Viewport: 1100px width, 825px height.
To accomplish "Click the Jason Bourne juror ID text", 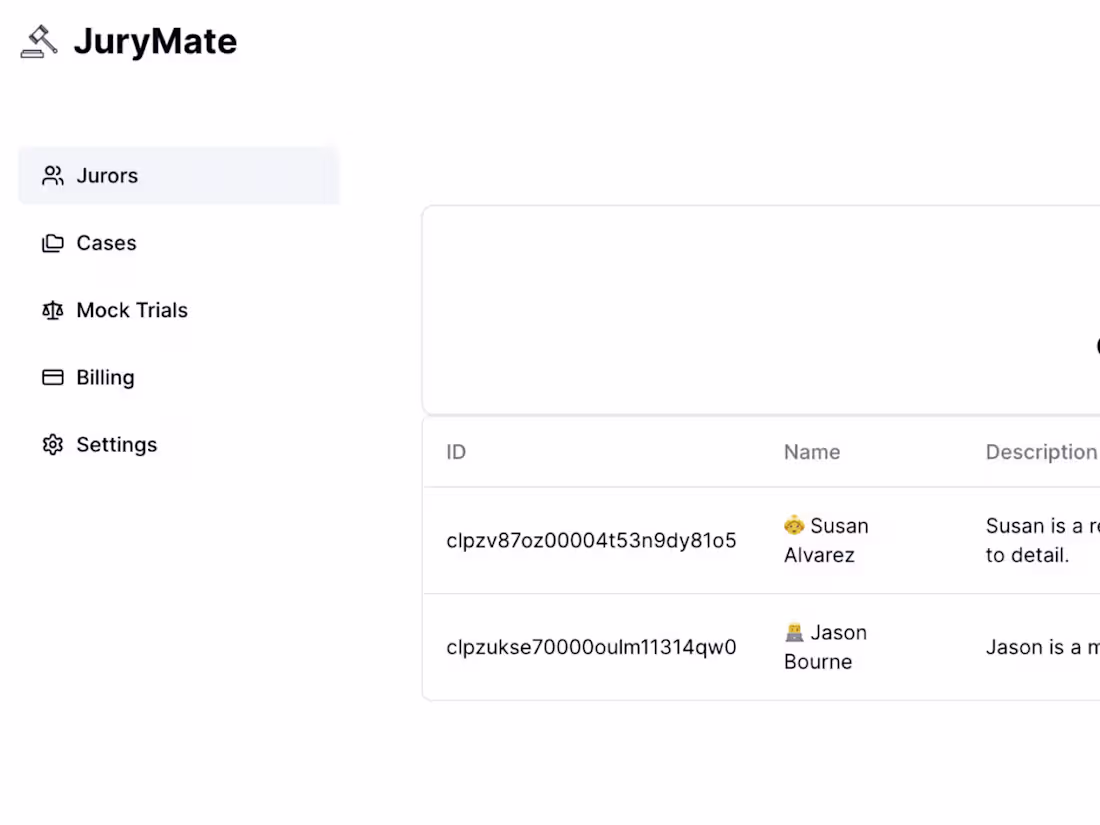I will click(x=590, y=647).
